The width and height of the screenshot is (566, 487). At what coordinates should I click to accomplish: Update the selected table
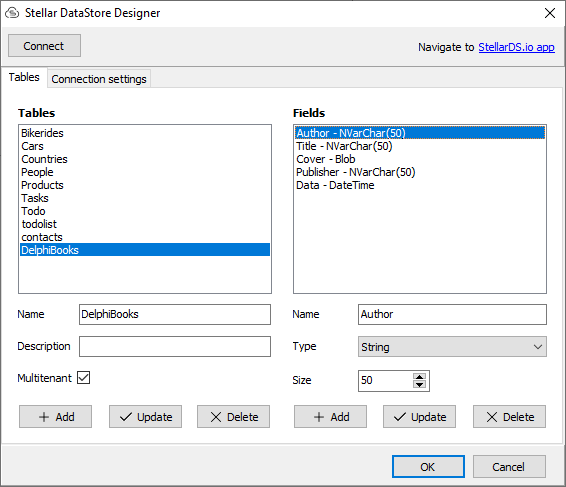click(145, 417)
